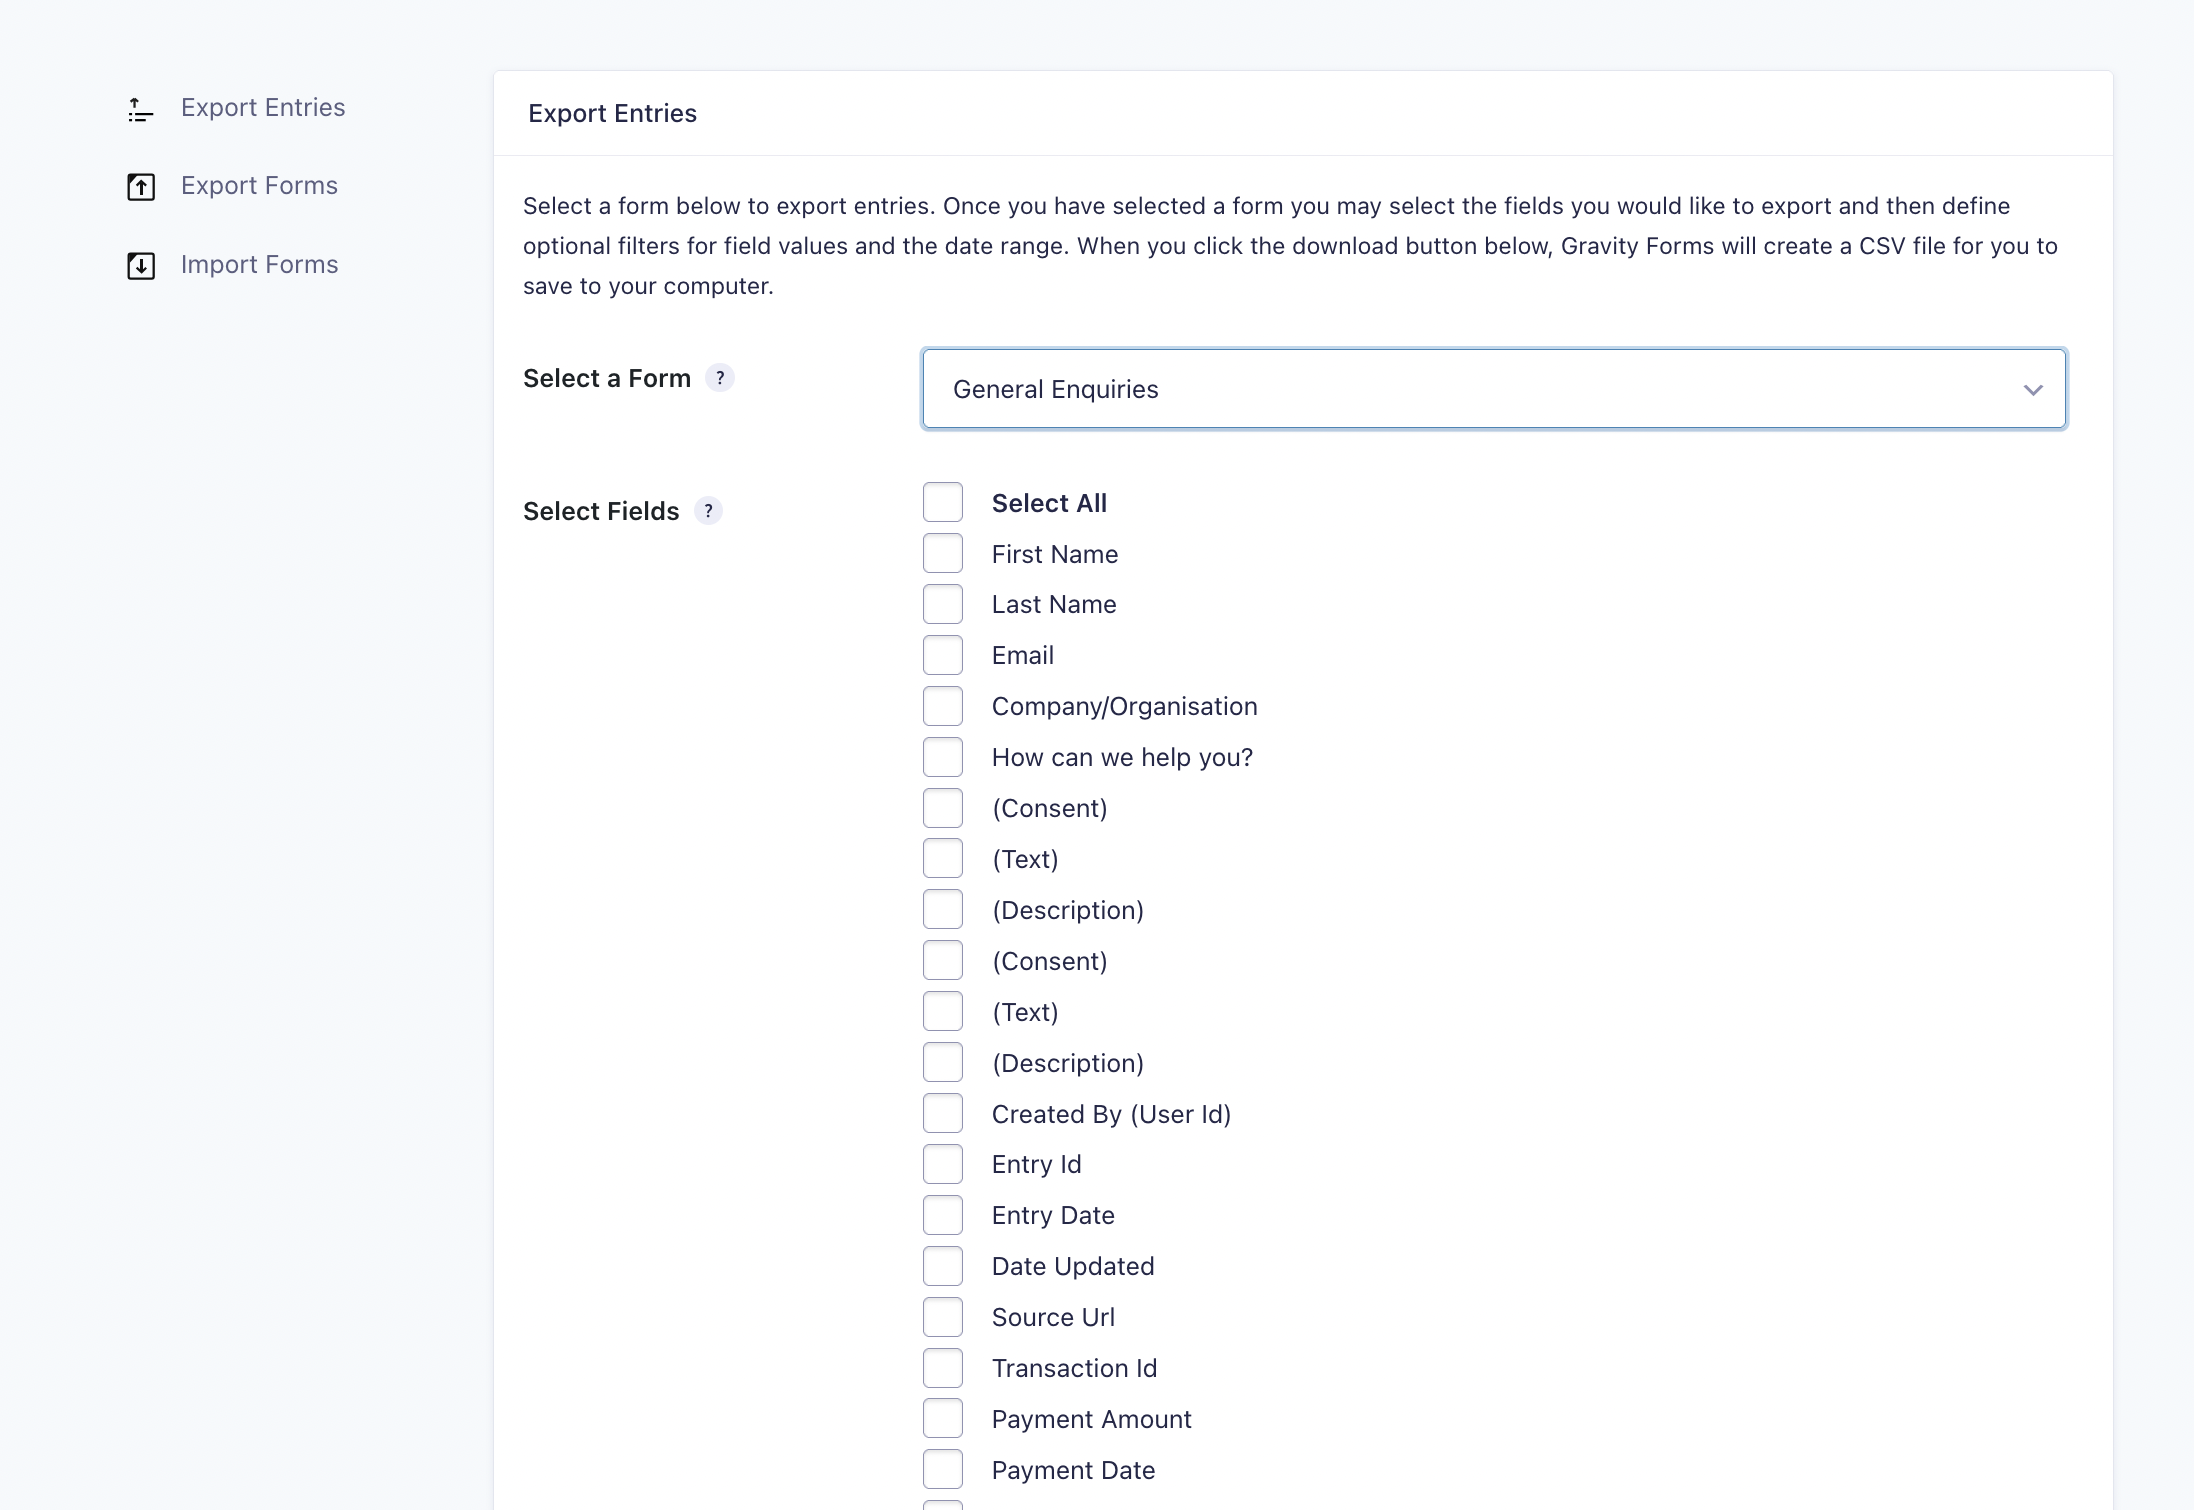The image size is (2194, 1510).
Task: Enable the How can we help you? field
Action: click(942, 756)
